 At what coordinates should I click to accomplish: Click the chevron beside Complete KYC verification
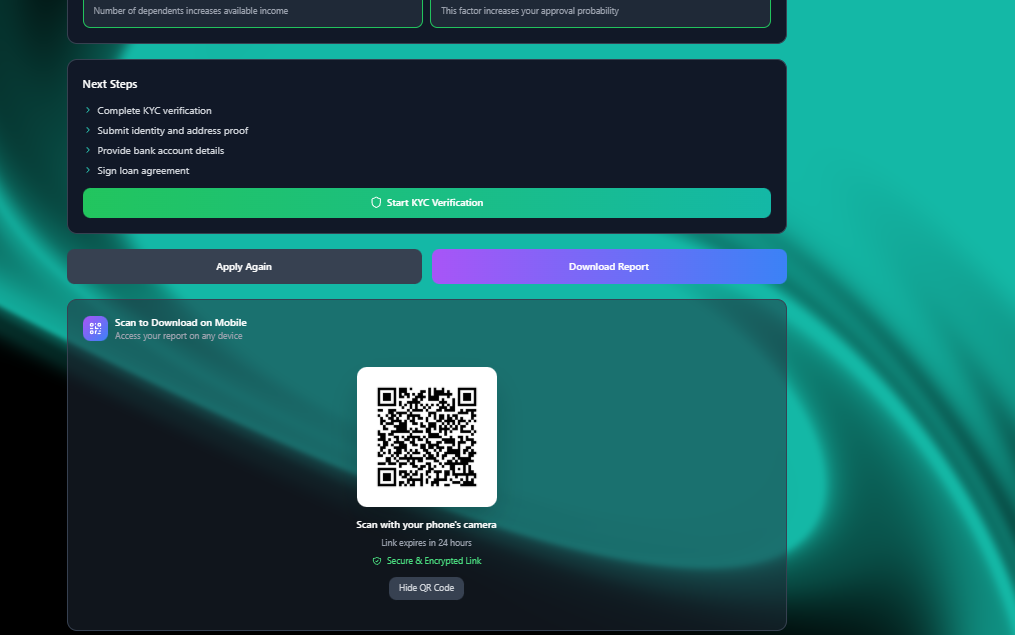click(88, 110)
